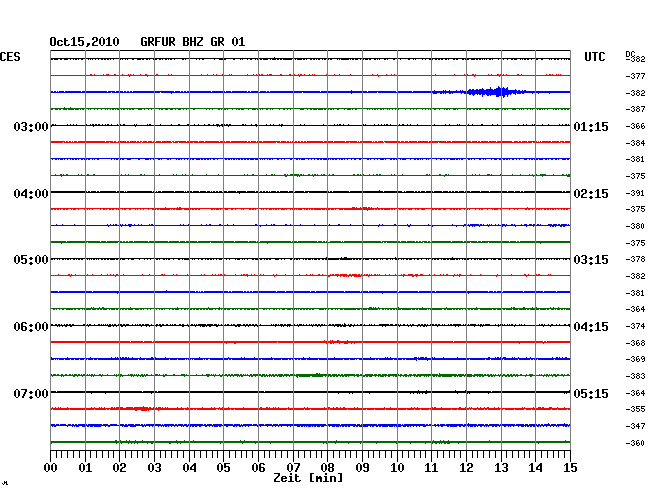This screenshot has height=494, width=650.
Task: Click the DC offset value -369
Action: (x=635, y=359)
